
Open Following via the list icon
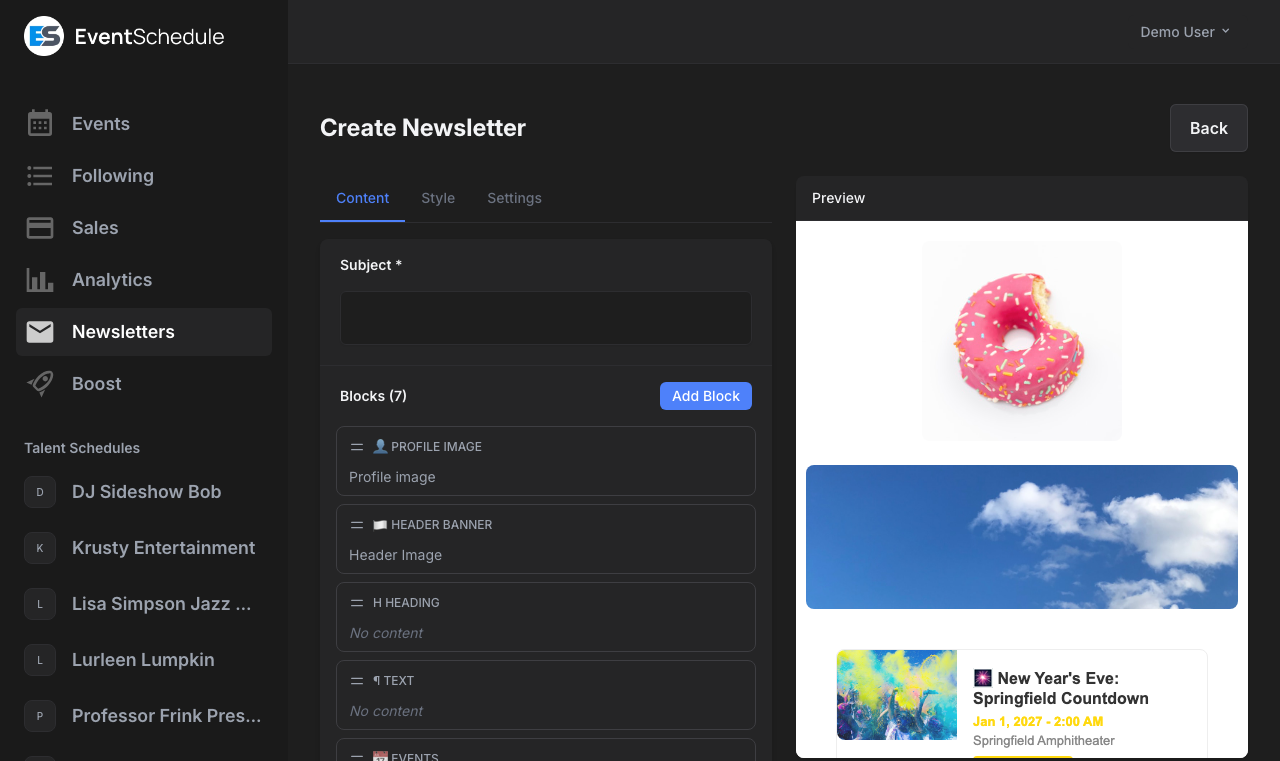point(39,175)
